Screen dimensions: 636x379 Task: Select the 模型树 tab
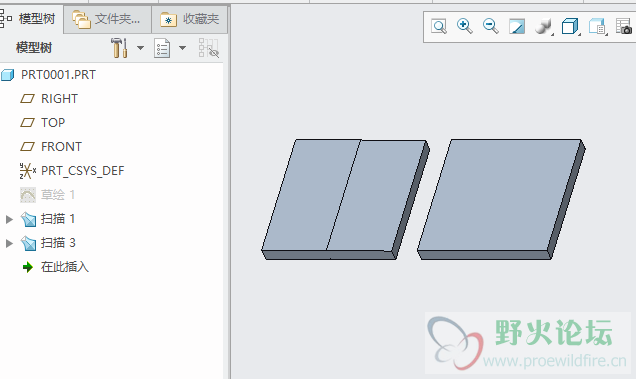click(31, 19)
